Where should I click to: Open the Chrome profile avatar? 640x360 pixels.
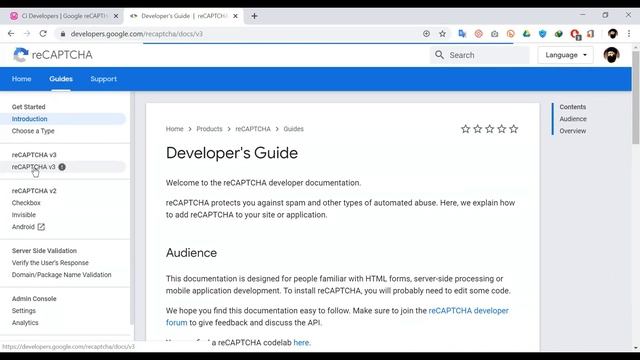click(x=612, y=34)
